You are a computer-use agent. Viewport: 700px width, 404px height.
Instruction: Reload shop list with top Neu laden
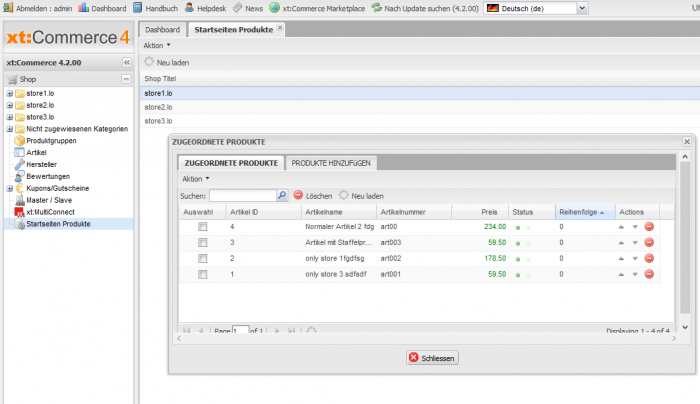[x=167, y=62]
